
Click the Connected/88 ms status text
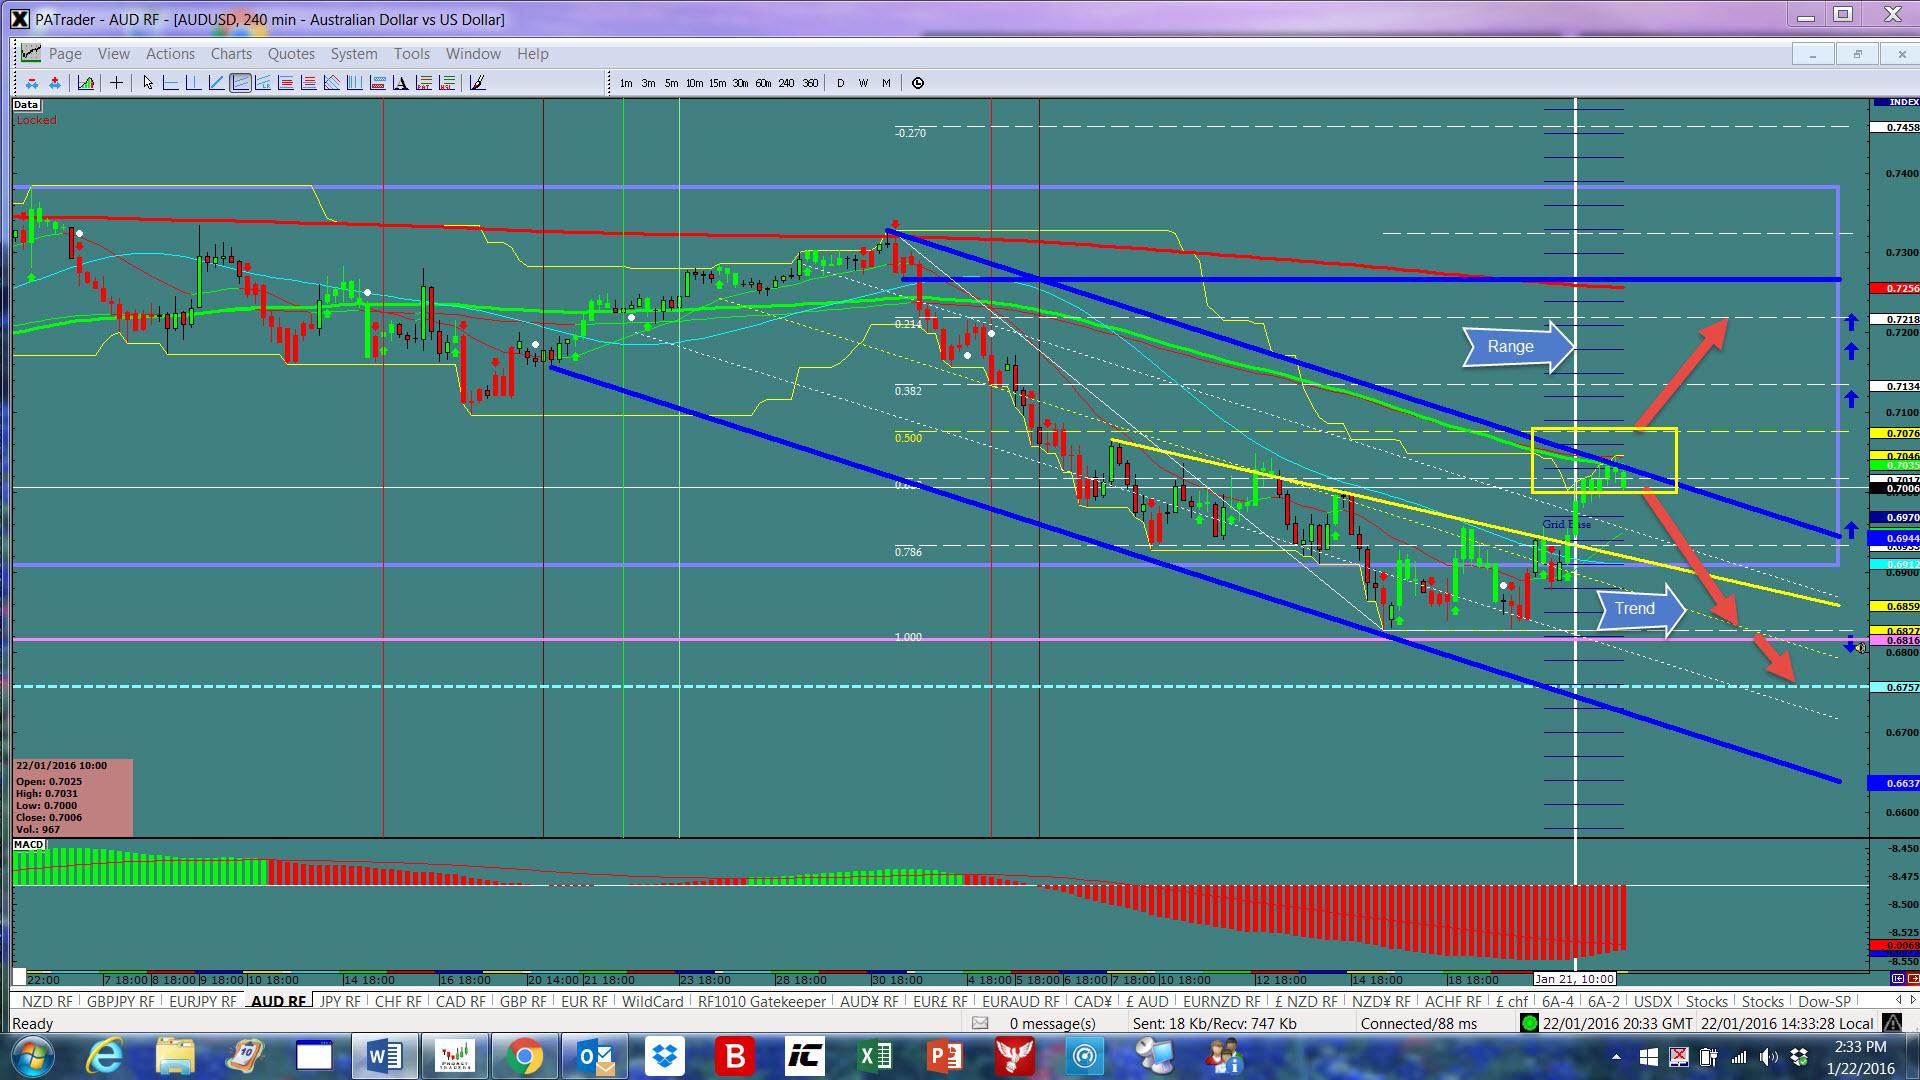click(1418, 1023)
